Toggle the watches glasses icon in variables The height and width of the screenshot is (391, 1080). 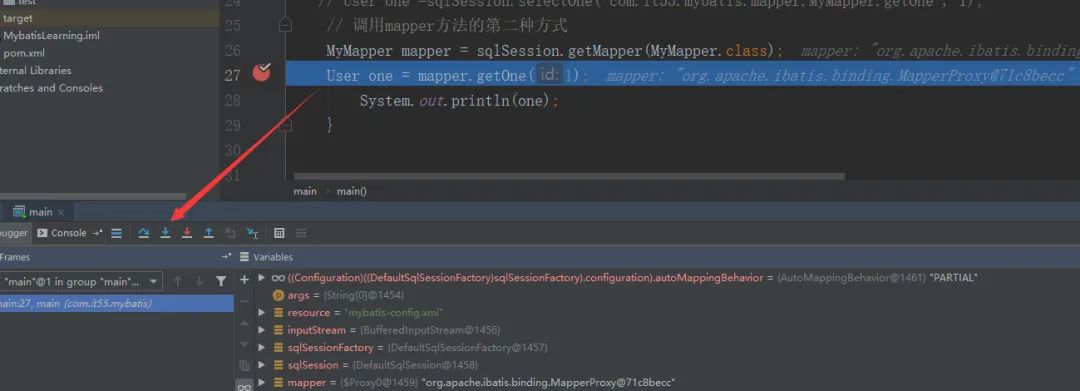click(244, 386)
